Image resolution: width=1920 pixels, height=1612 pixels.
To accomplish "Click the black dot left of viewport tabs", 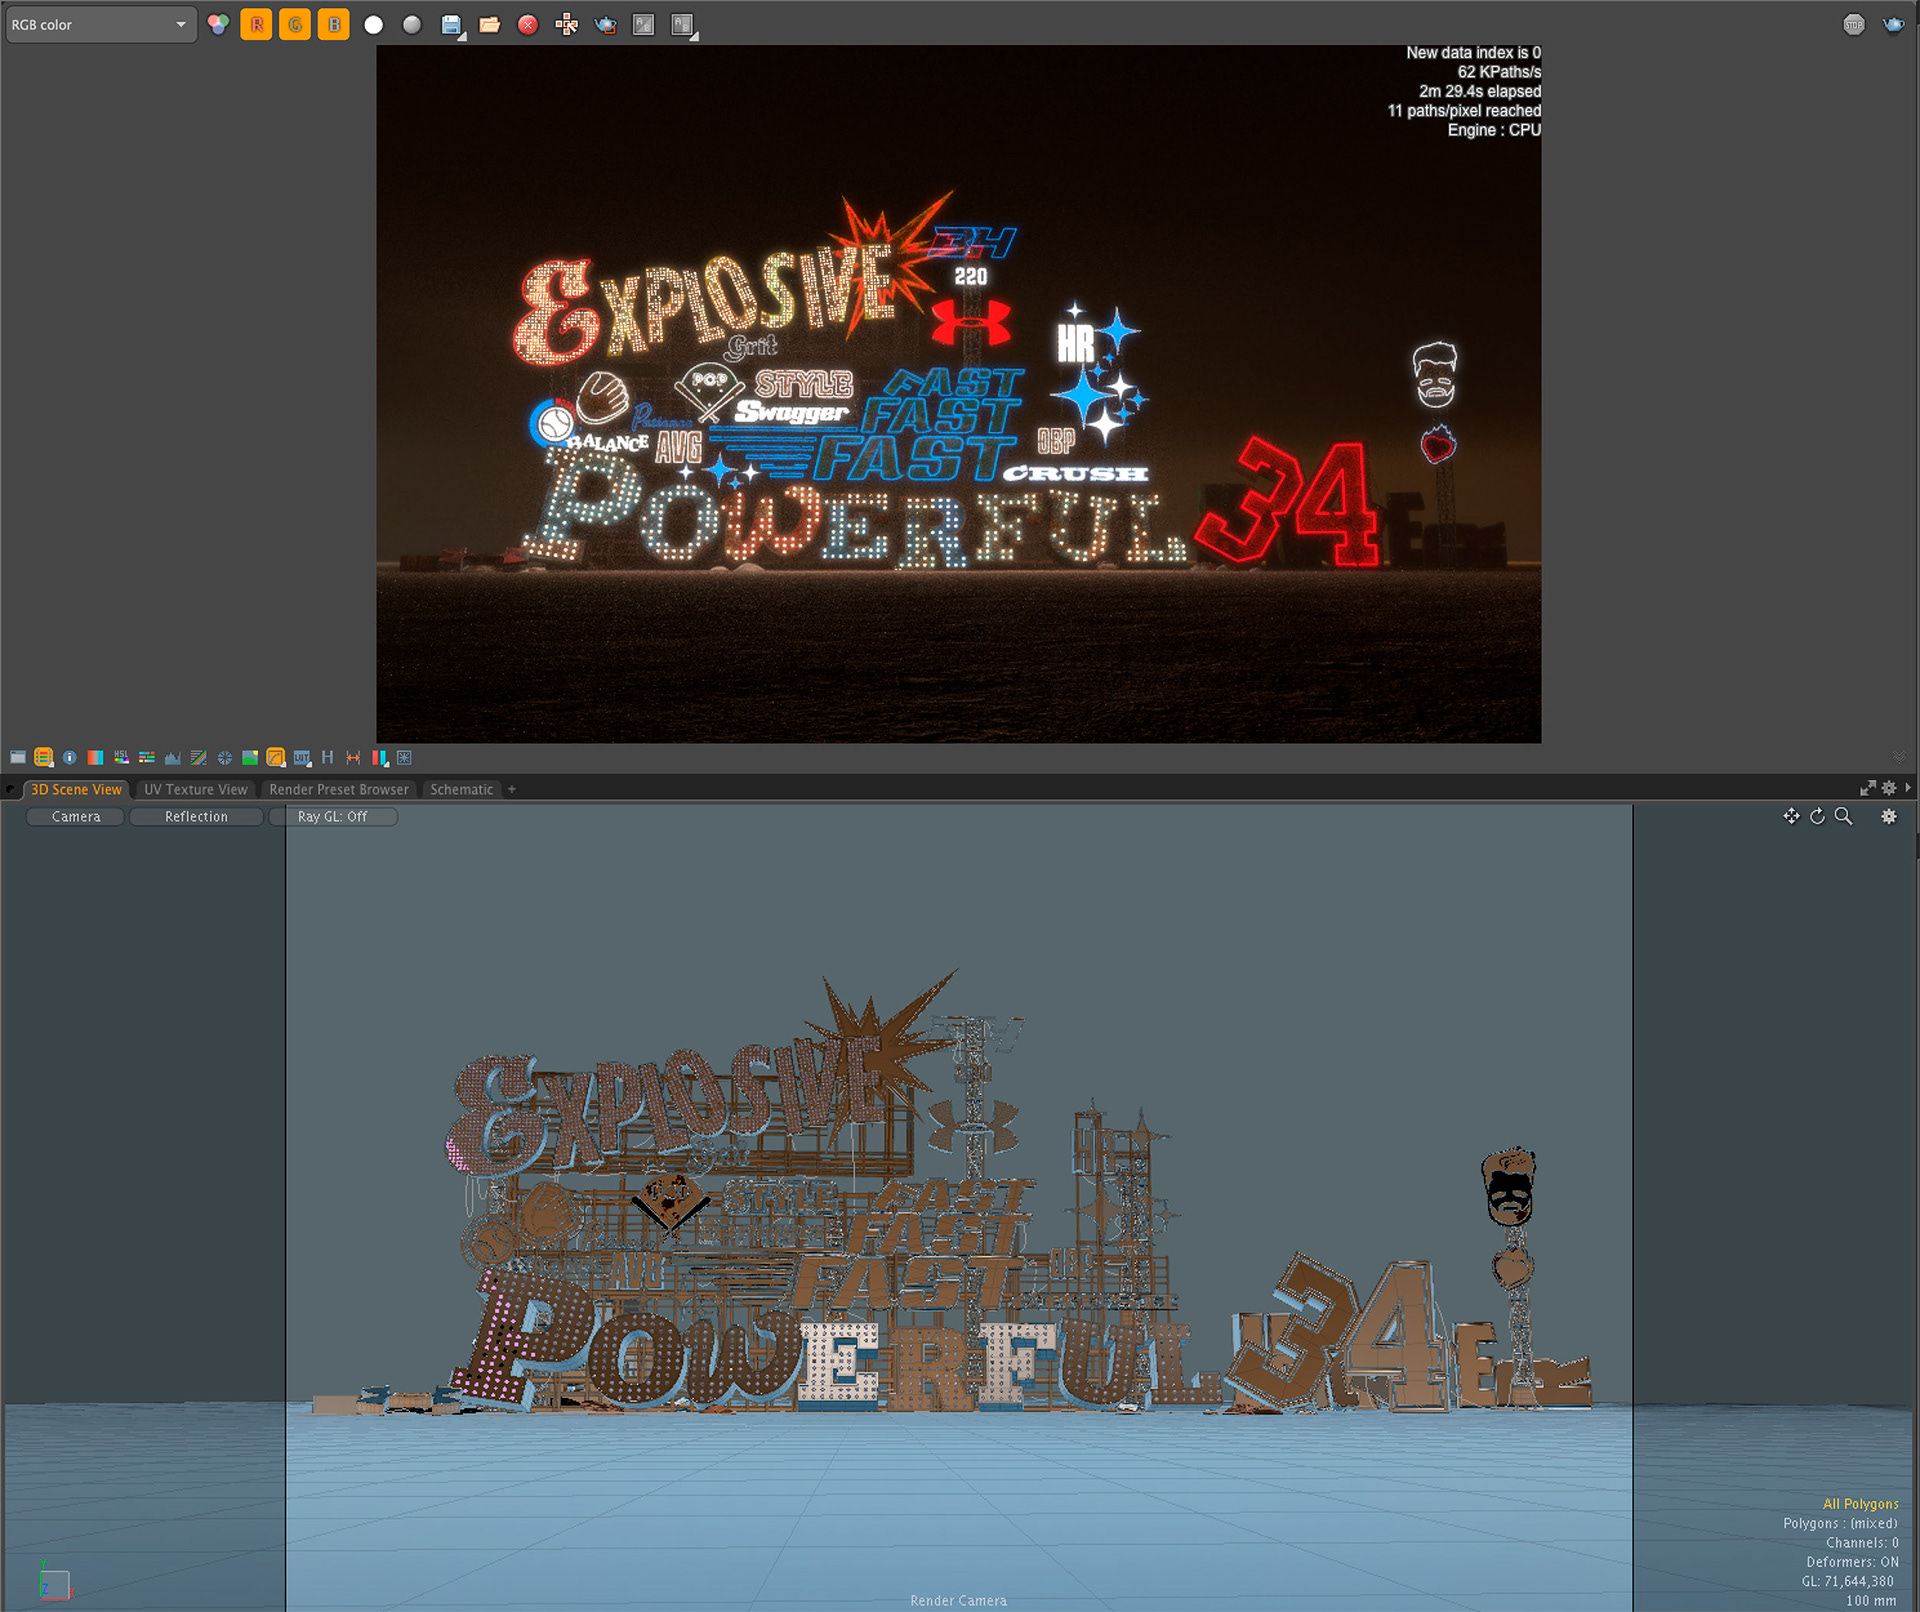I will coord(10,789).
